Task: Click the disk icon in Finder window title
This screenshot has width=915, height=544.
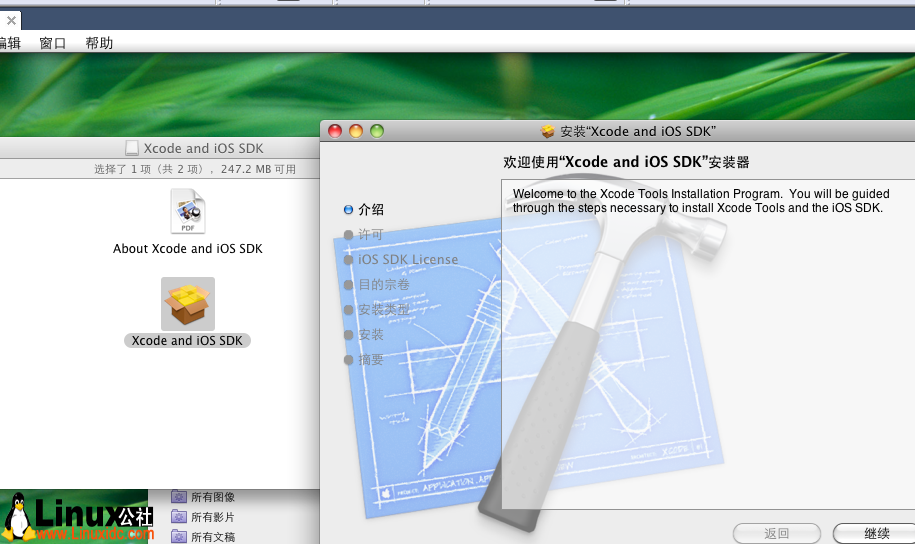Action: point(132,148)
